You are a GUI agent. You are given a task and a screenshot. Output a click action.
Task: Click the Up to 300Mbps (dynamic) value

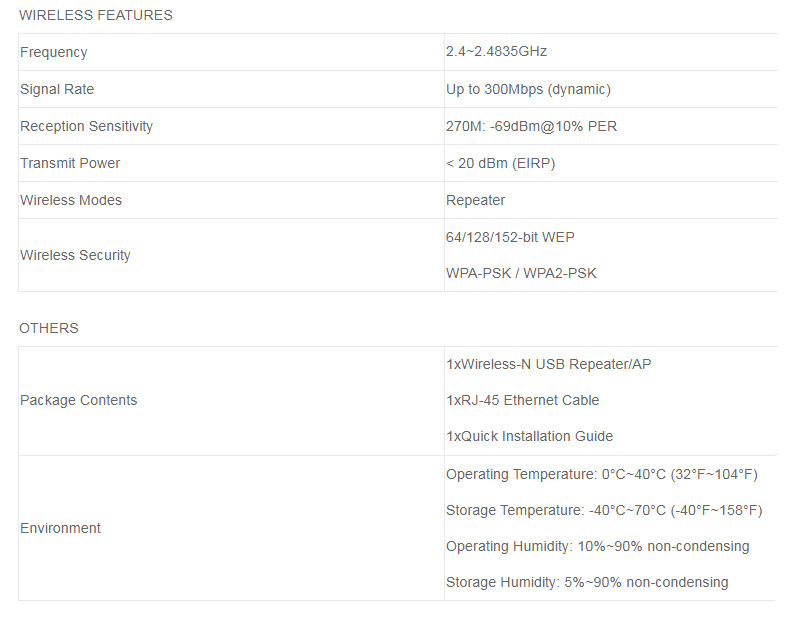[x=528, y=89]
